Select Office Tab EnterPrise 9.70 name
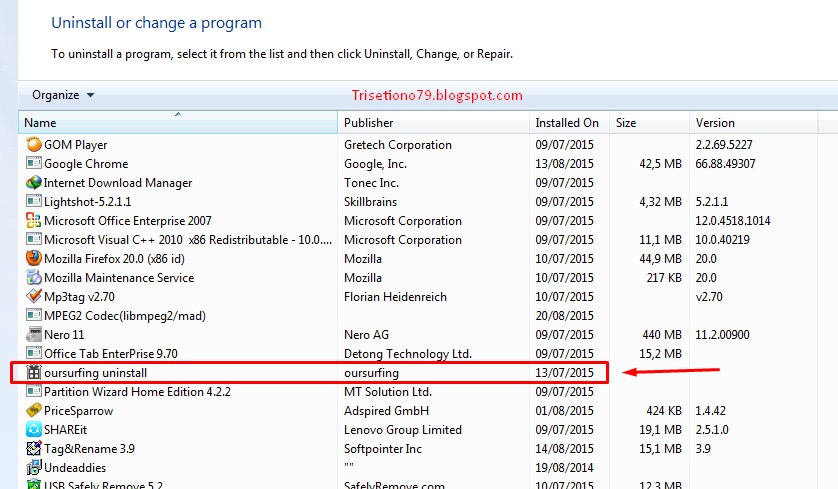The height and width of the screenshot is (489, 838). [x=111, y=354]
